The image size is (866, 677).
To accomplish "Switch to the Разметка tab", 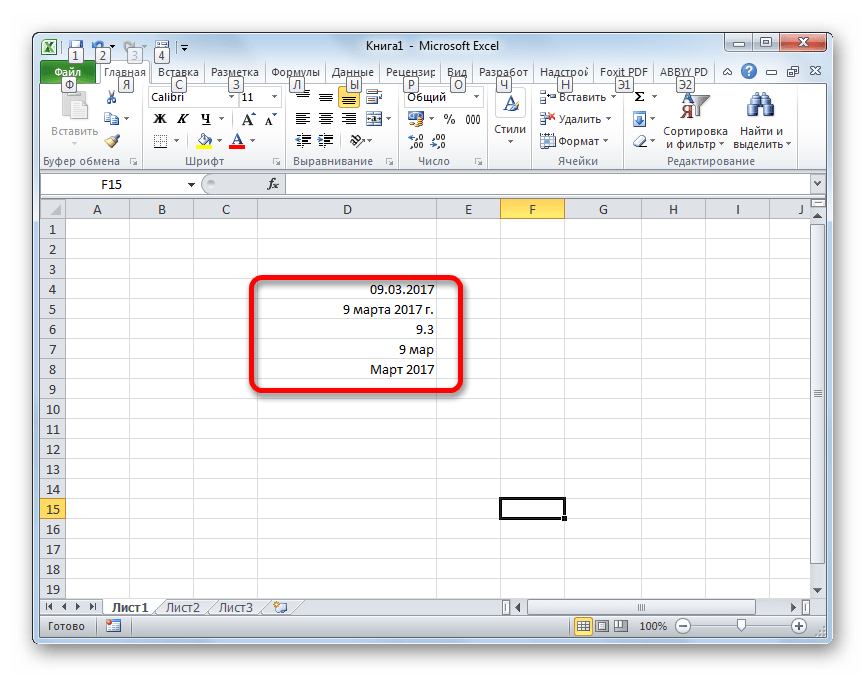I will 235,72.
